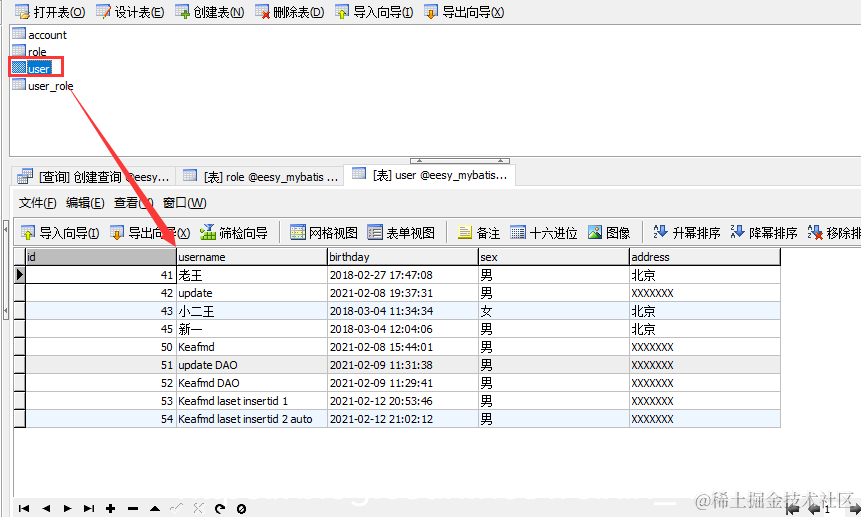The width and height of the screenshot is (861, 517).
Task: Click the Remove Sort (移除排序) icon
Action: point(815,233)
